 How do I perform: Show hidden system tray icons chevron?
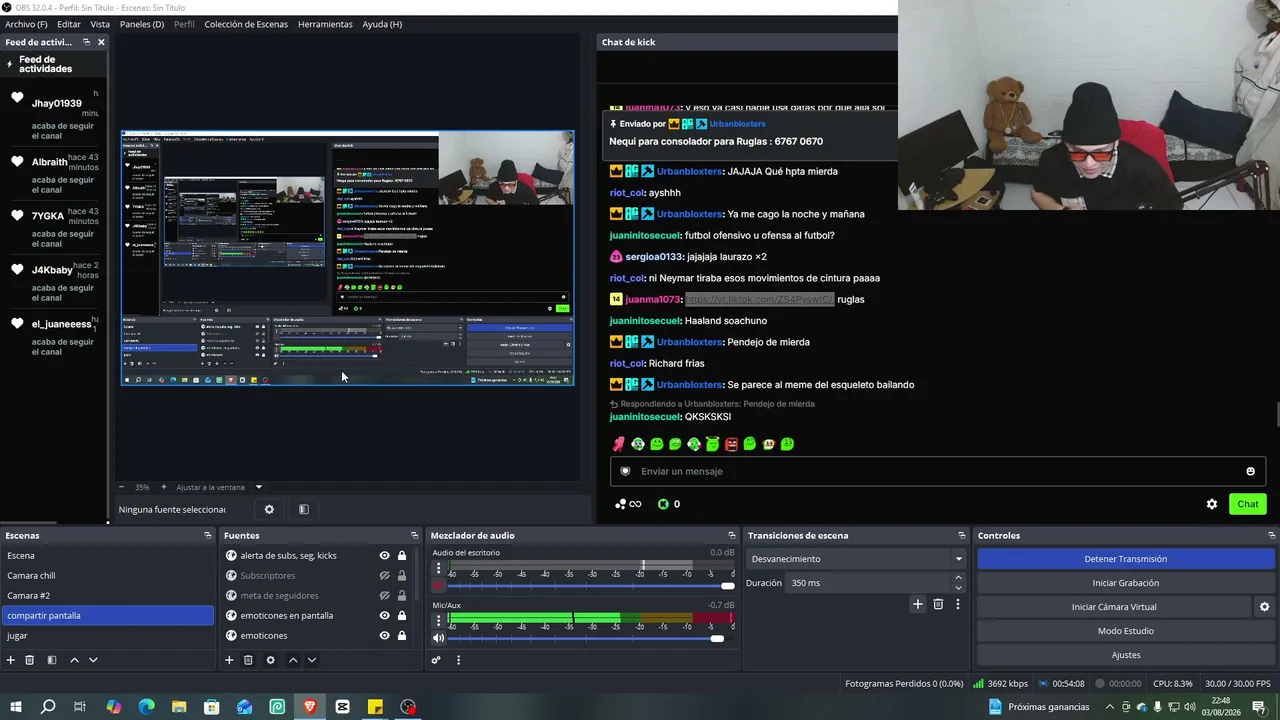[1109, 707]
